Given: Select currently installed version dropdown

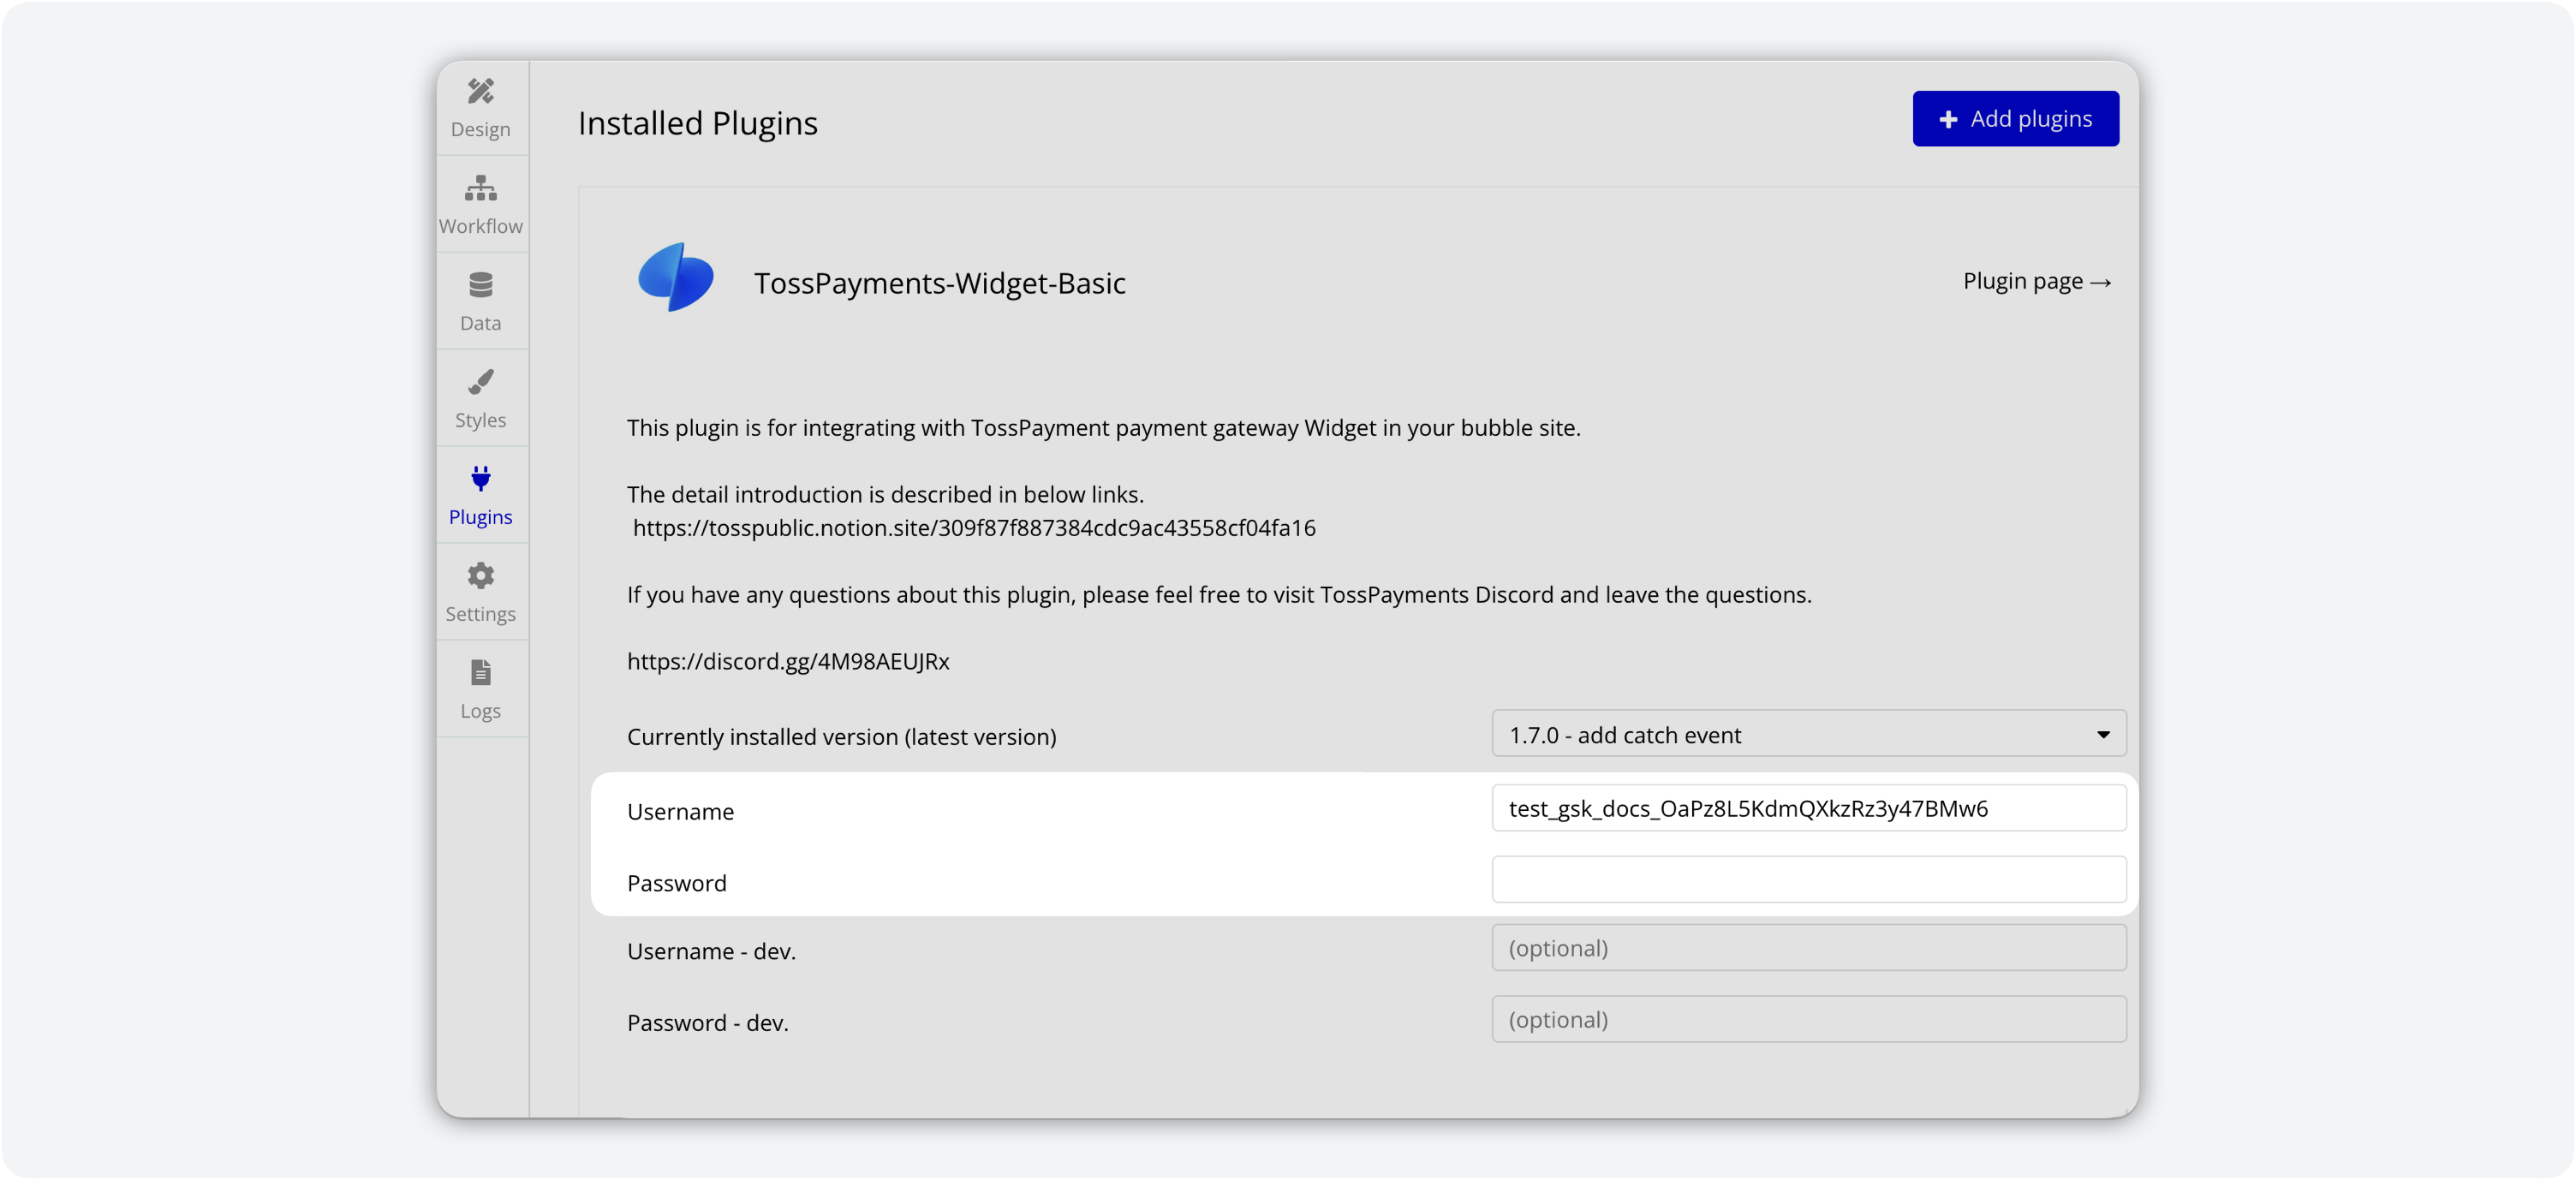Looking at the screenshot, I should 1807,735.
